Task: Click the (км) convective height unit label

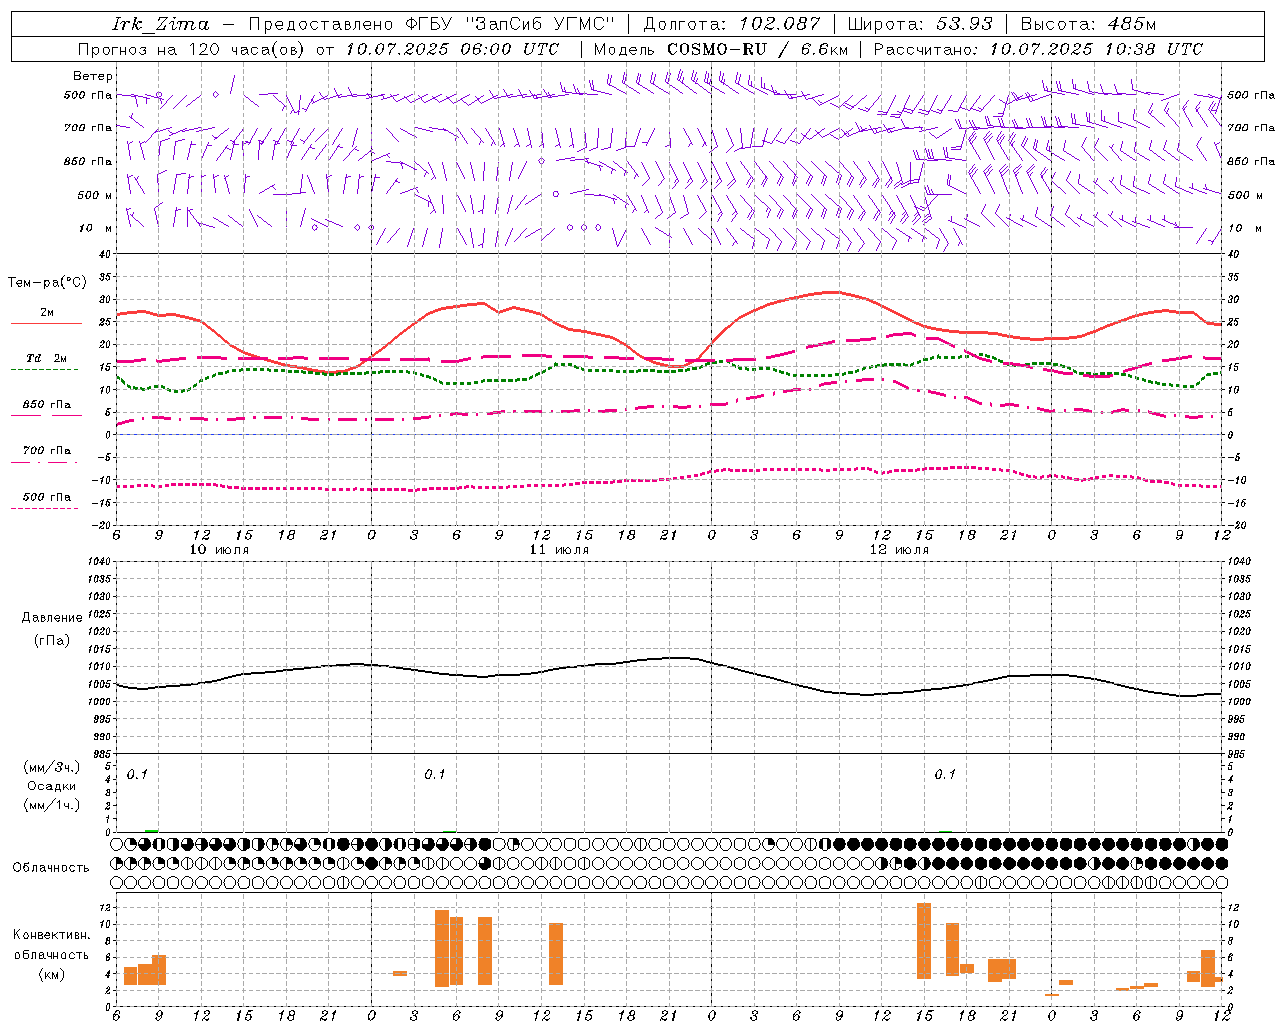Action: click(x=52, y=974)
